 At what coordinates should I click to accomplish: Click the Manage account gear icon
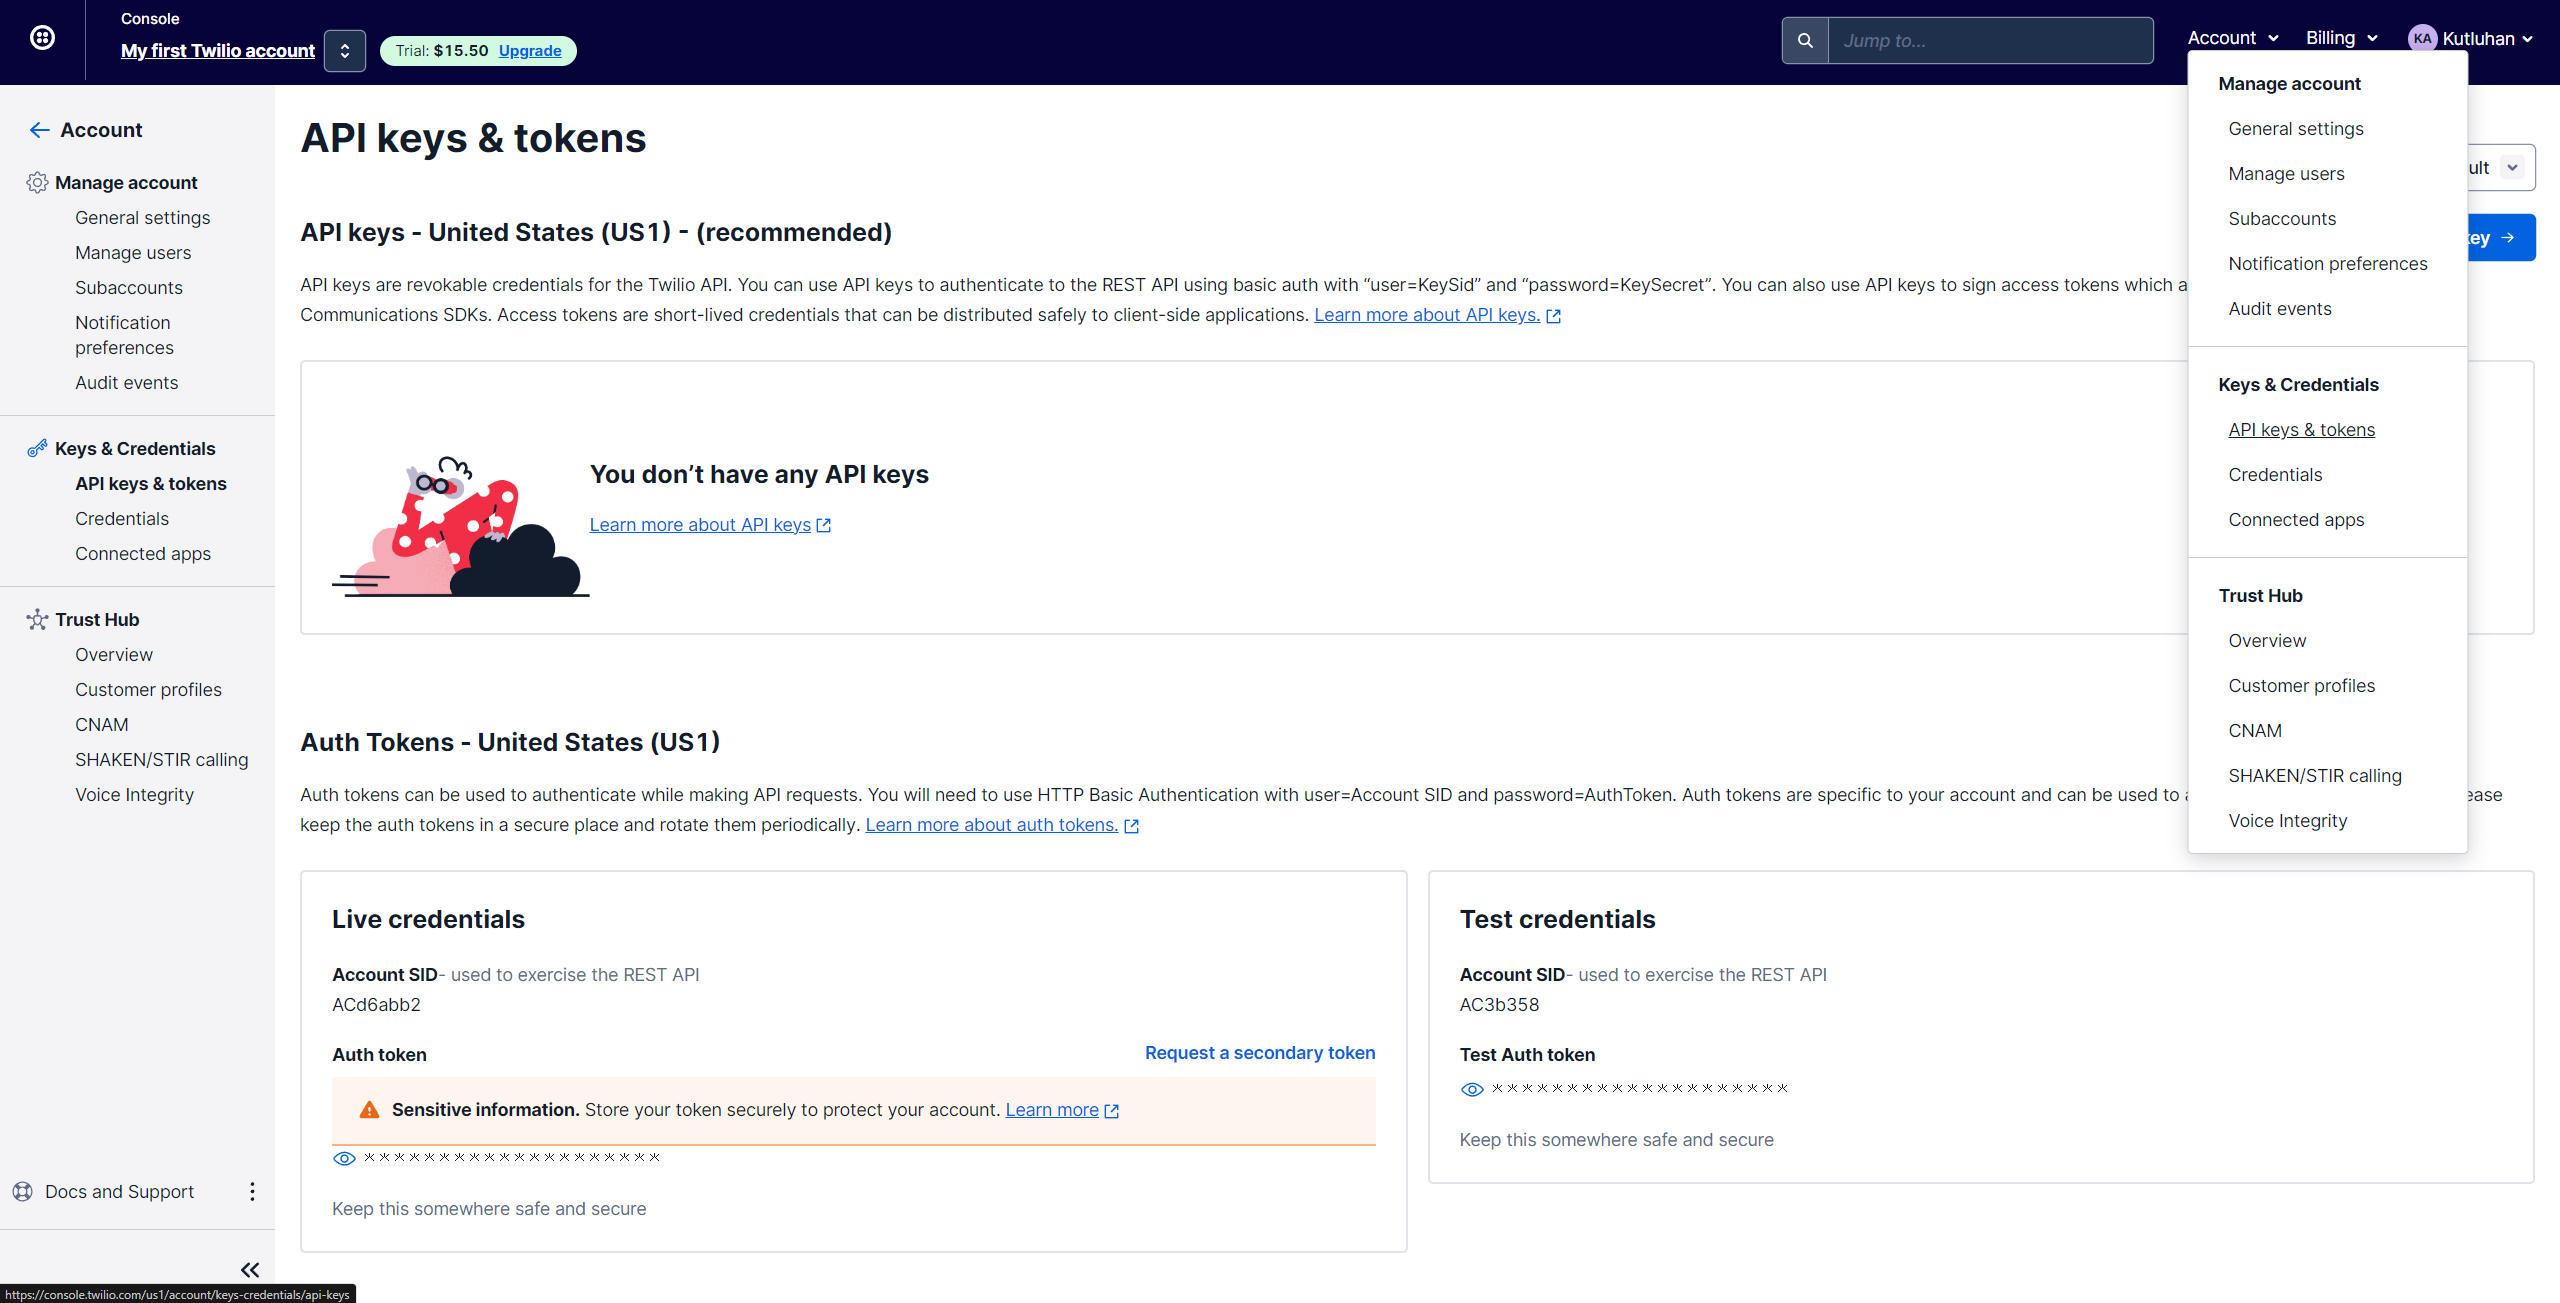(37, 182)
